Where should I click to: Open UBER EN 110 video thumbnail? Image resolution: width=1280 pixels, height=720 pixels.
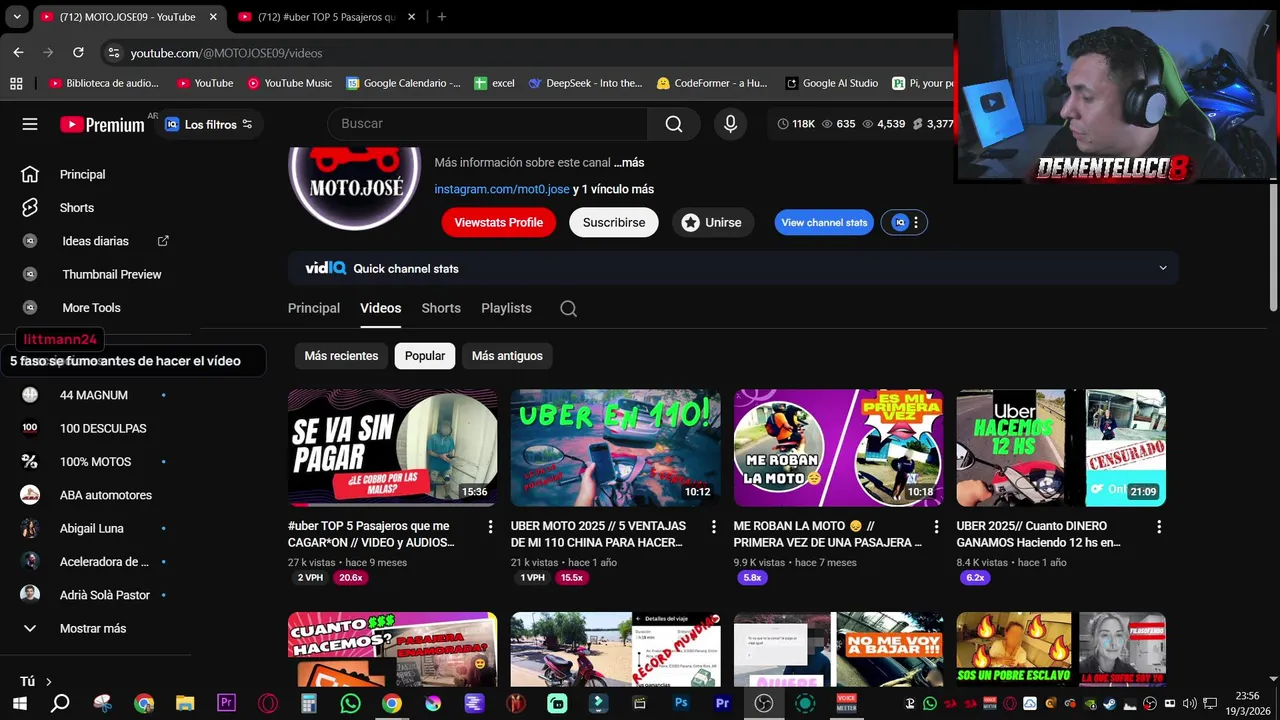coord(615,448)
